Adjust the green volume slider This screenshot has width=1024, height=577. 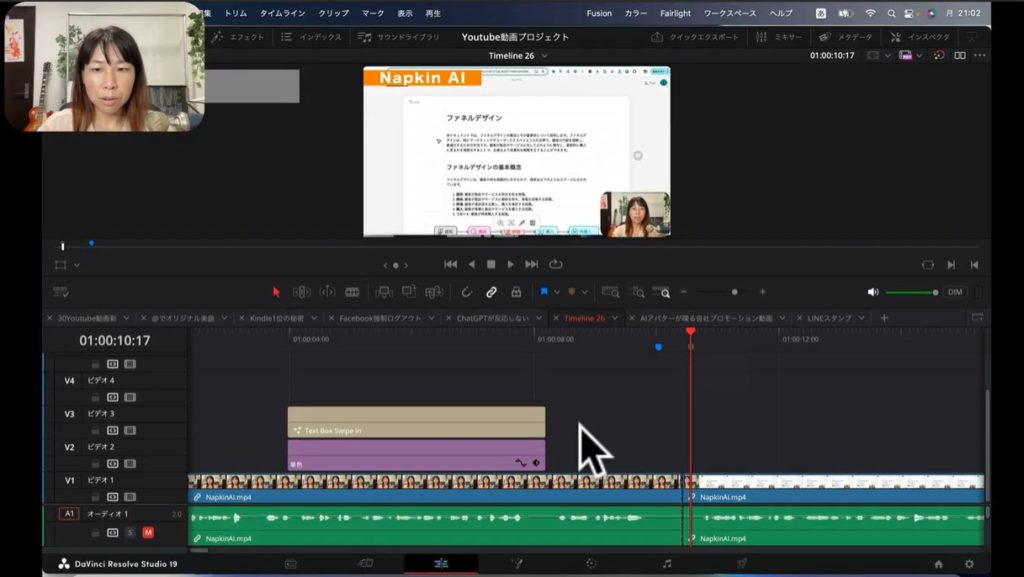[x=909, y=292]
